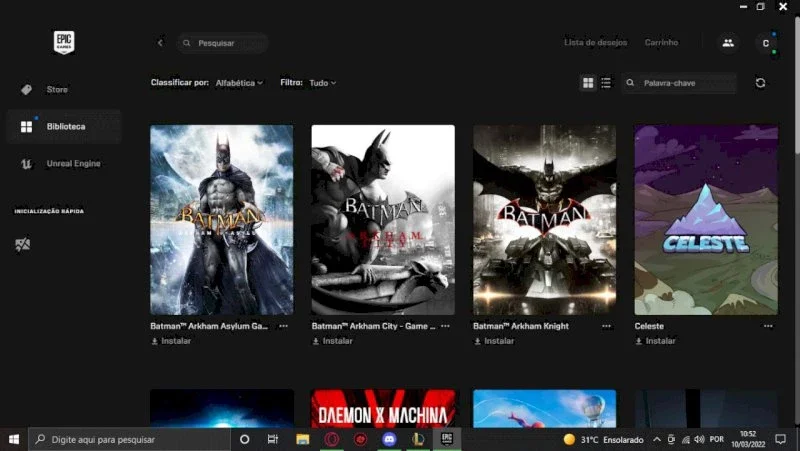The image size is (800, 451).
Task: Expand the Alfabética sort dropdown
Action: point(239,83)
